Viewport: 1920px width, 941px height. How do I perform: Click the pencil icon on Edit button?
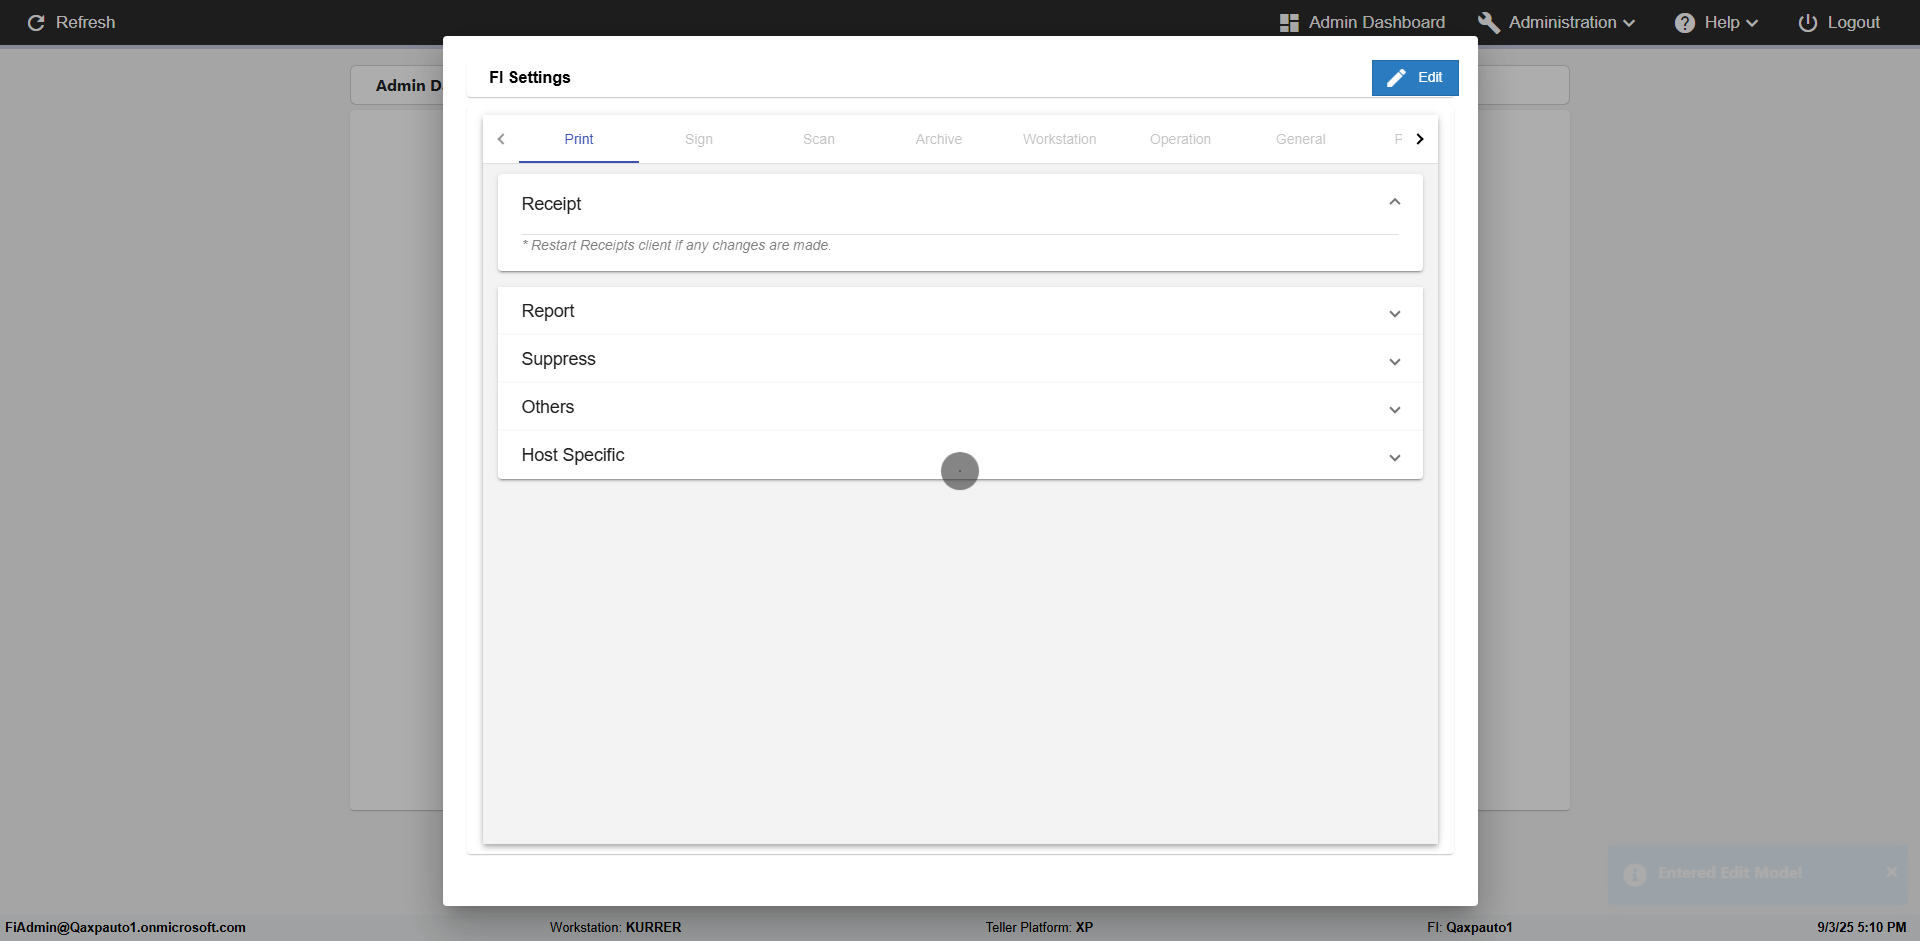point(1397,78)
